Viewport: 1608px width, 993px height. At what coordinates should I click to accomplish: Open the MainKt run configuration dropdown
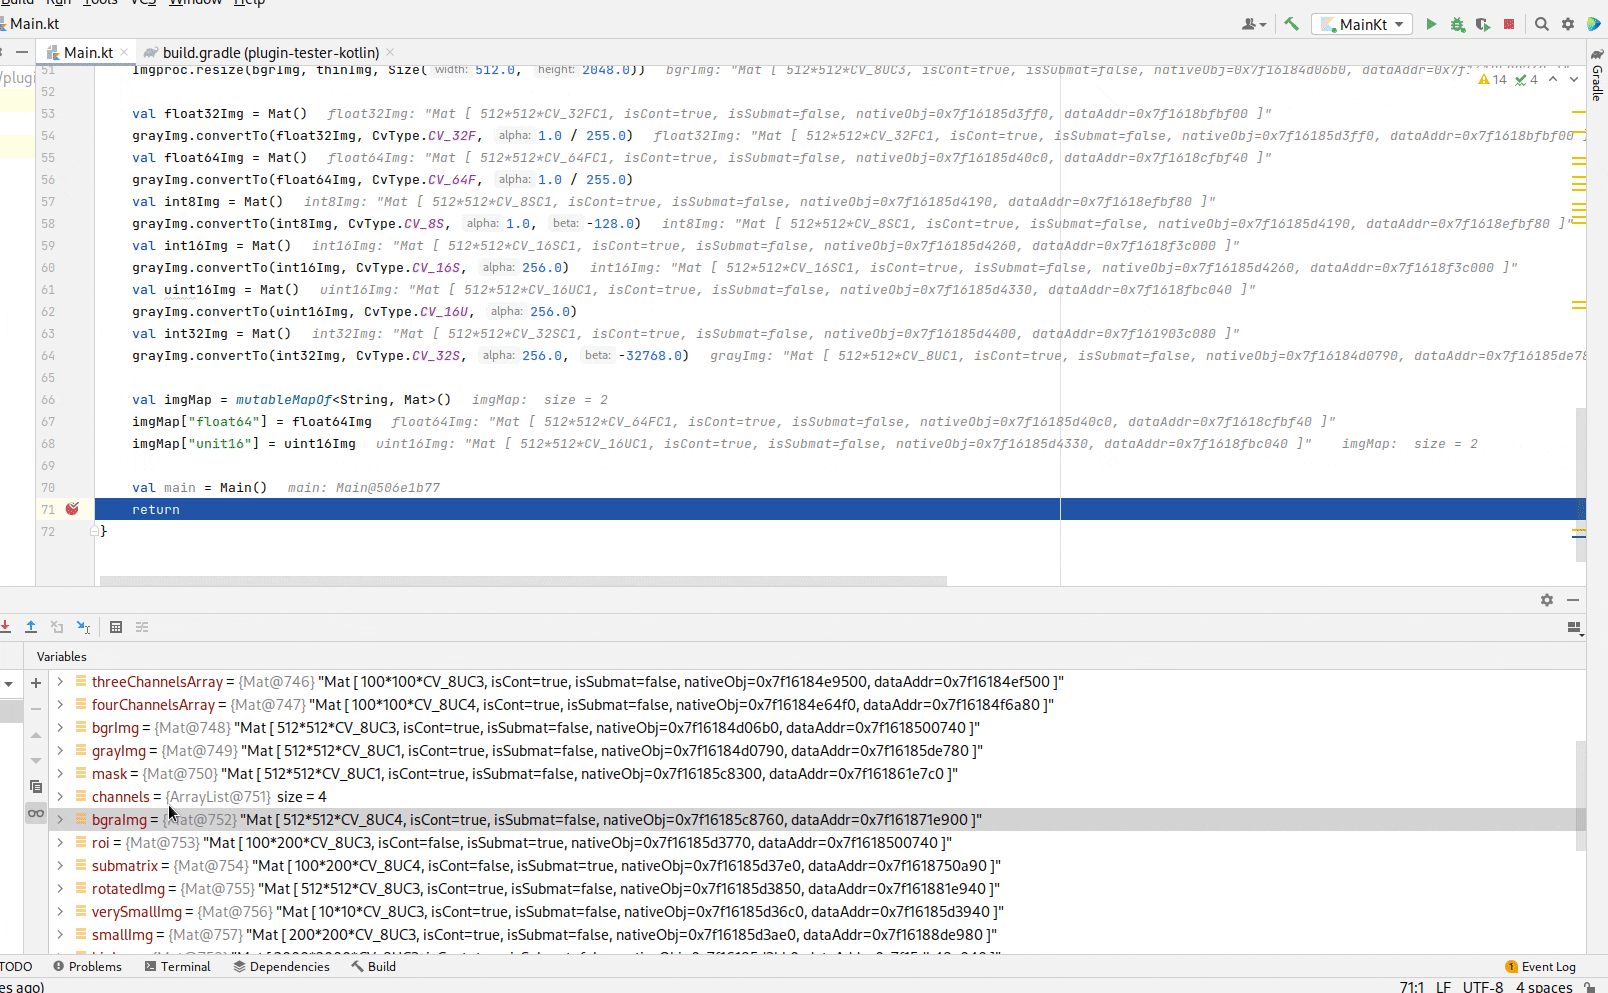point(1361,24)
